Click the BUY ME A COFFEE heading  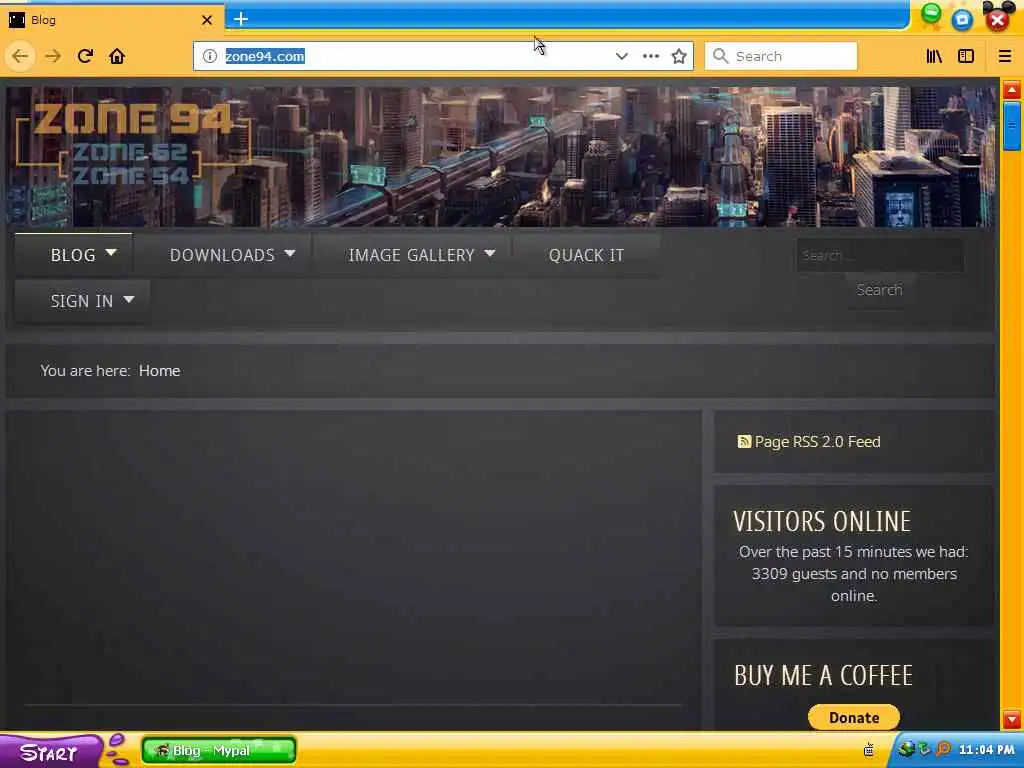tap(823, 675)
